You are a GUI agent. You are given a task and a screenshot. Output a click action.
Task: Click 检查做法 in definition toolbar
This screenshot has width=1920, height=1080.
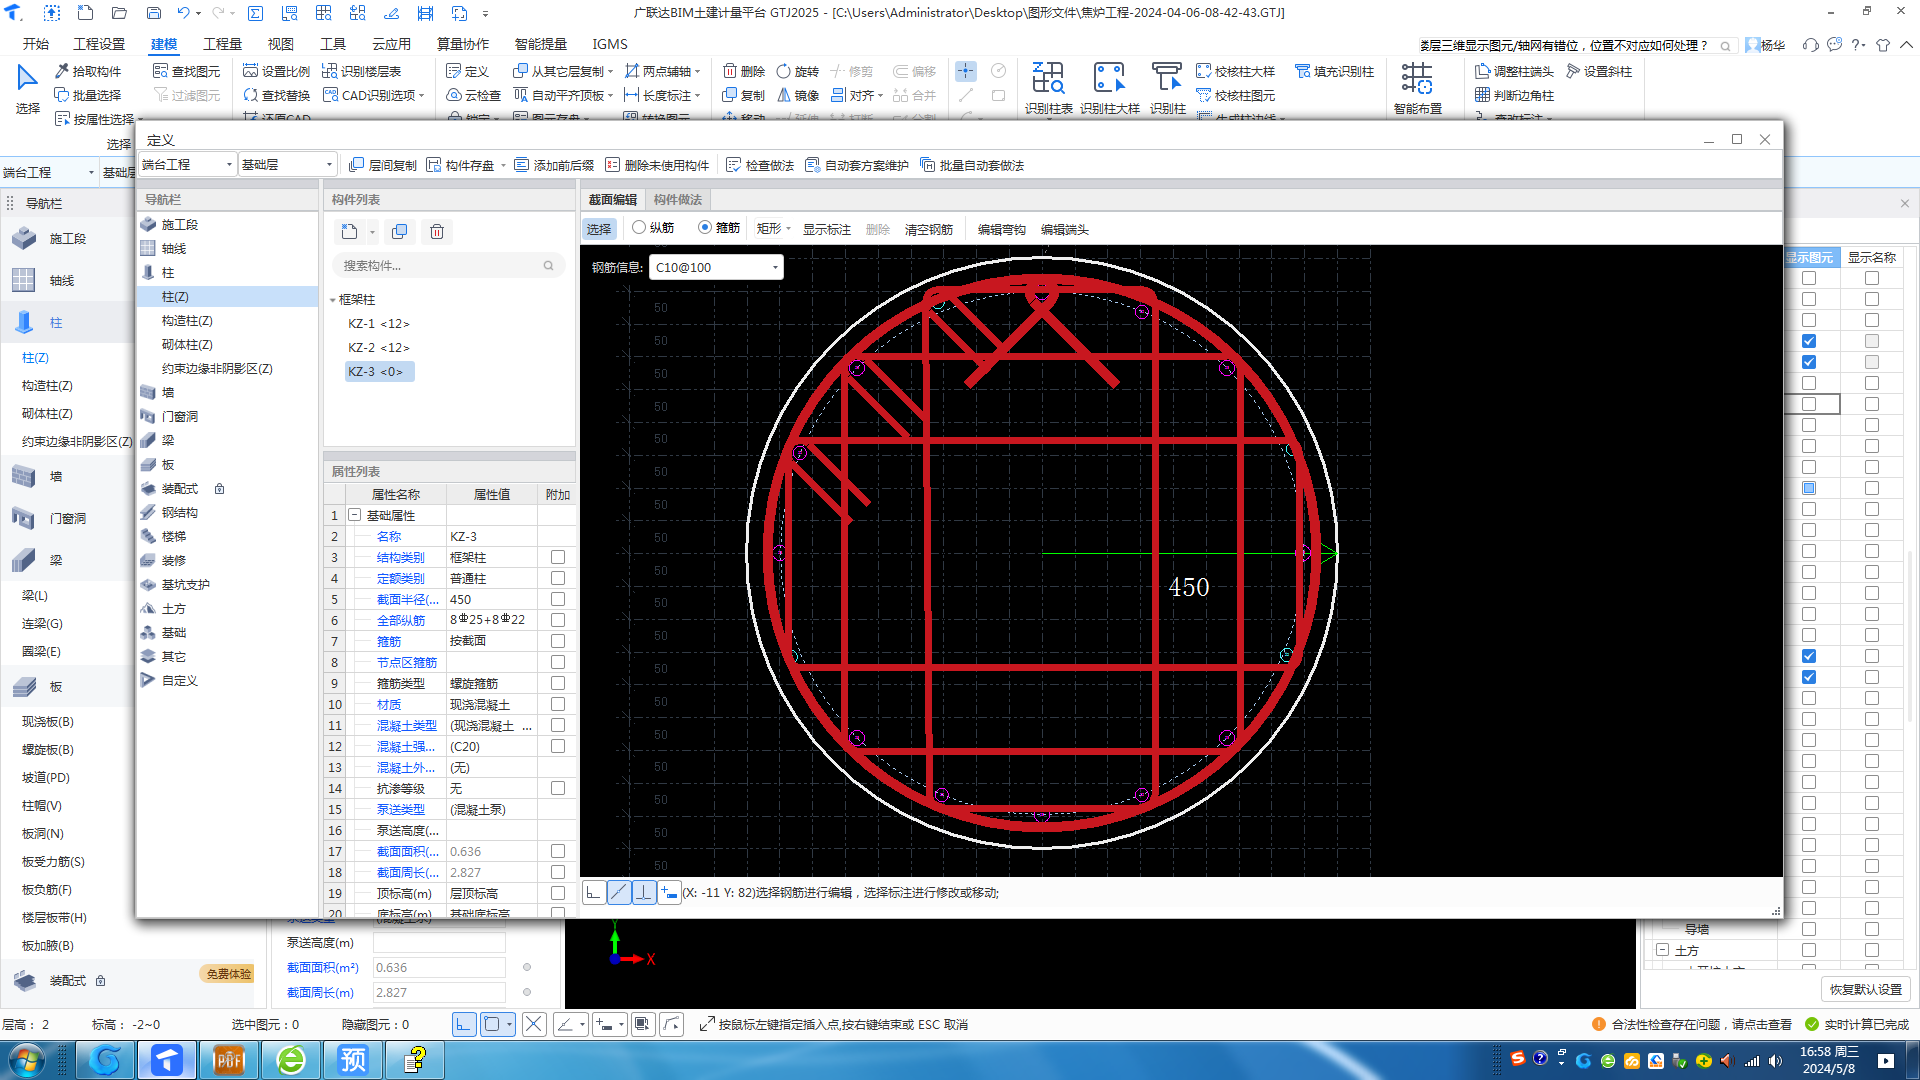pos(760,165)
